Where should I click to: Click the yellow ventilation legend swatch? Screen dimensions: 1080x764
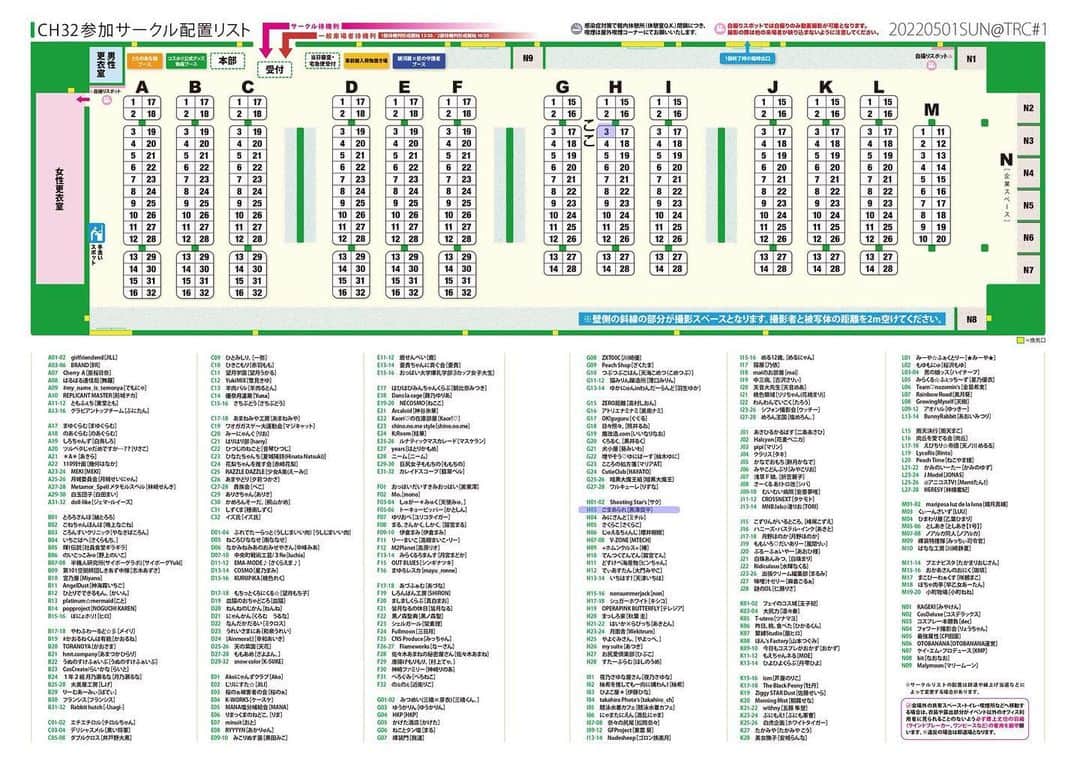tap(1021, 340)
